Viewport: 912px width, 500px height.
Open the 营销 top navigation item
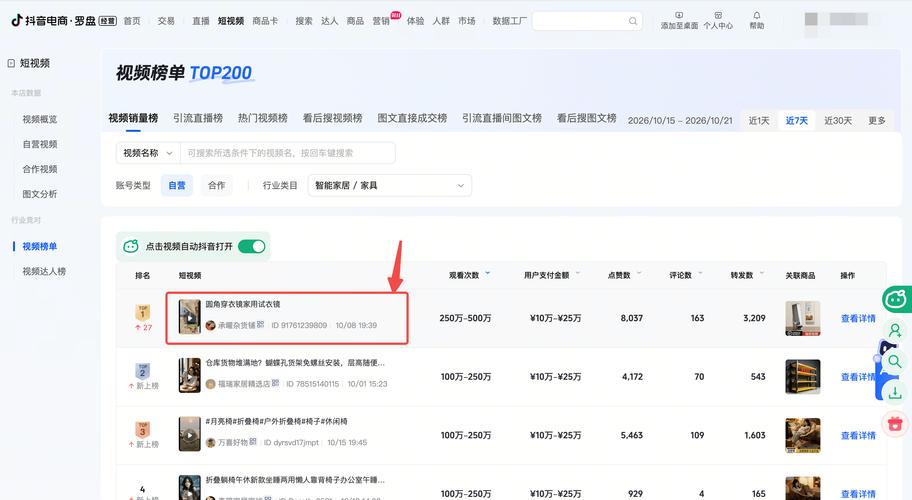tap(381, 21)
